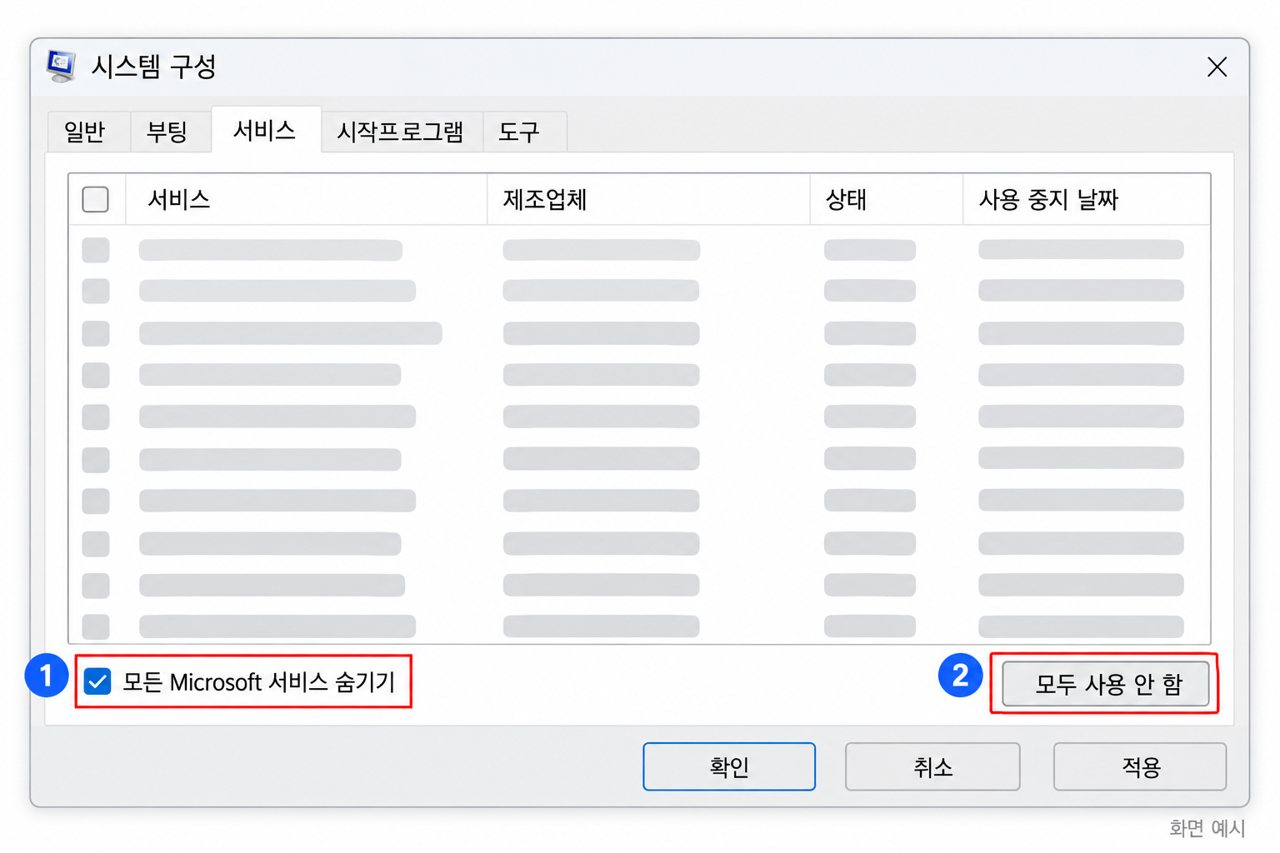Screen dimensions: 1280x853
Task: Toggle the select-all checkbox in the table header
Action: click(x=95, y=200)
